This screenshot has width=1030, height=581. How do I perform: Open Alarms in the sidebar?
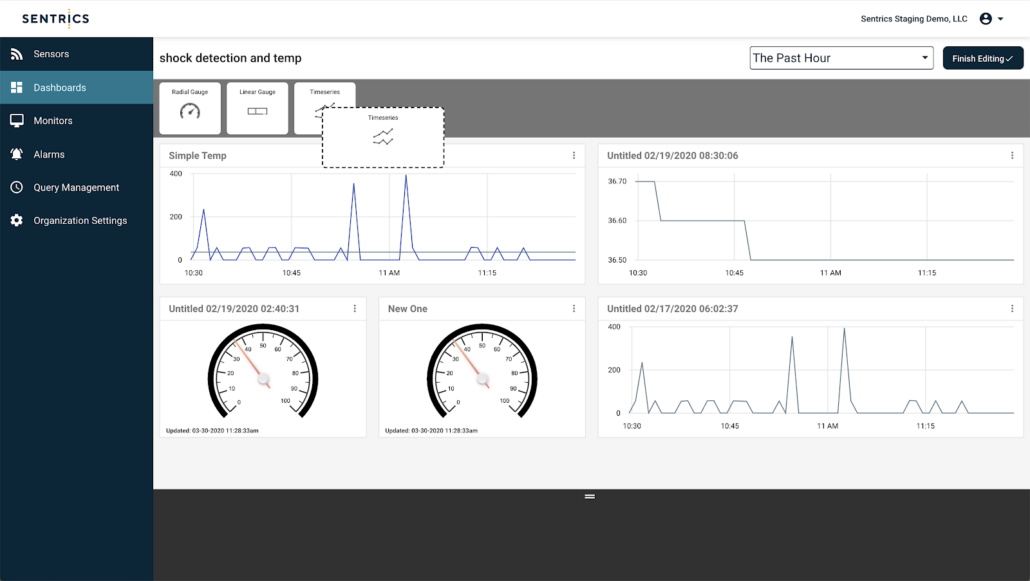[x=76, y=154]
